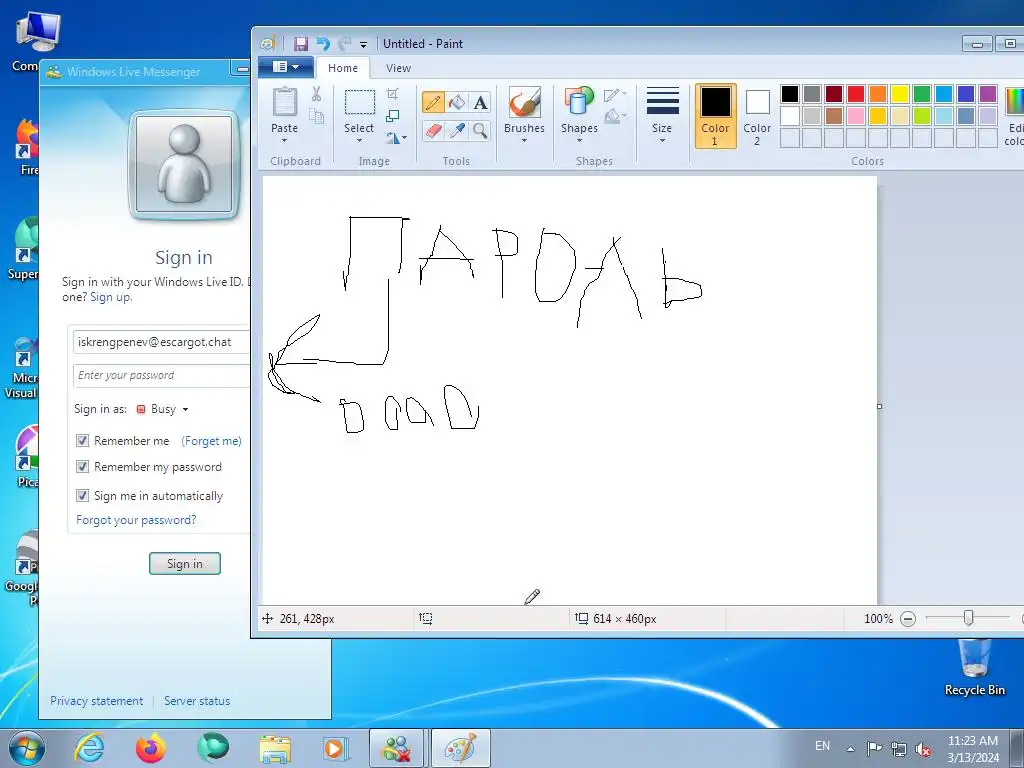The image size is (1024, 768).
Task: Open the Customize Quick Access Toolbar dropdown
Action: click(x=363, y=44)
